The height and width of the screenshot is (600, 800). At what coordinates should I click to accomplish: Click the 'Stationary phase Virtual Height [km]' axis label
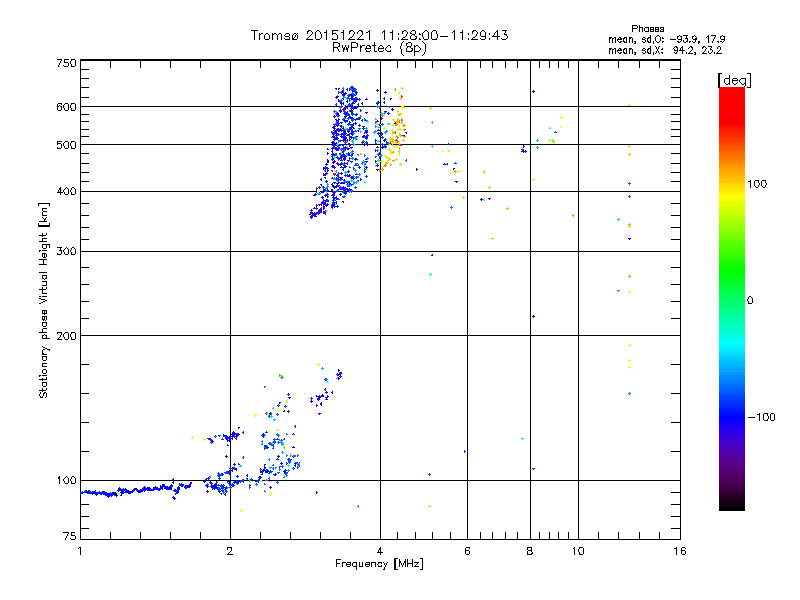click(x=43, y=300)
